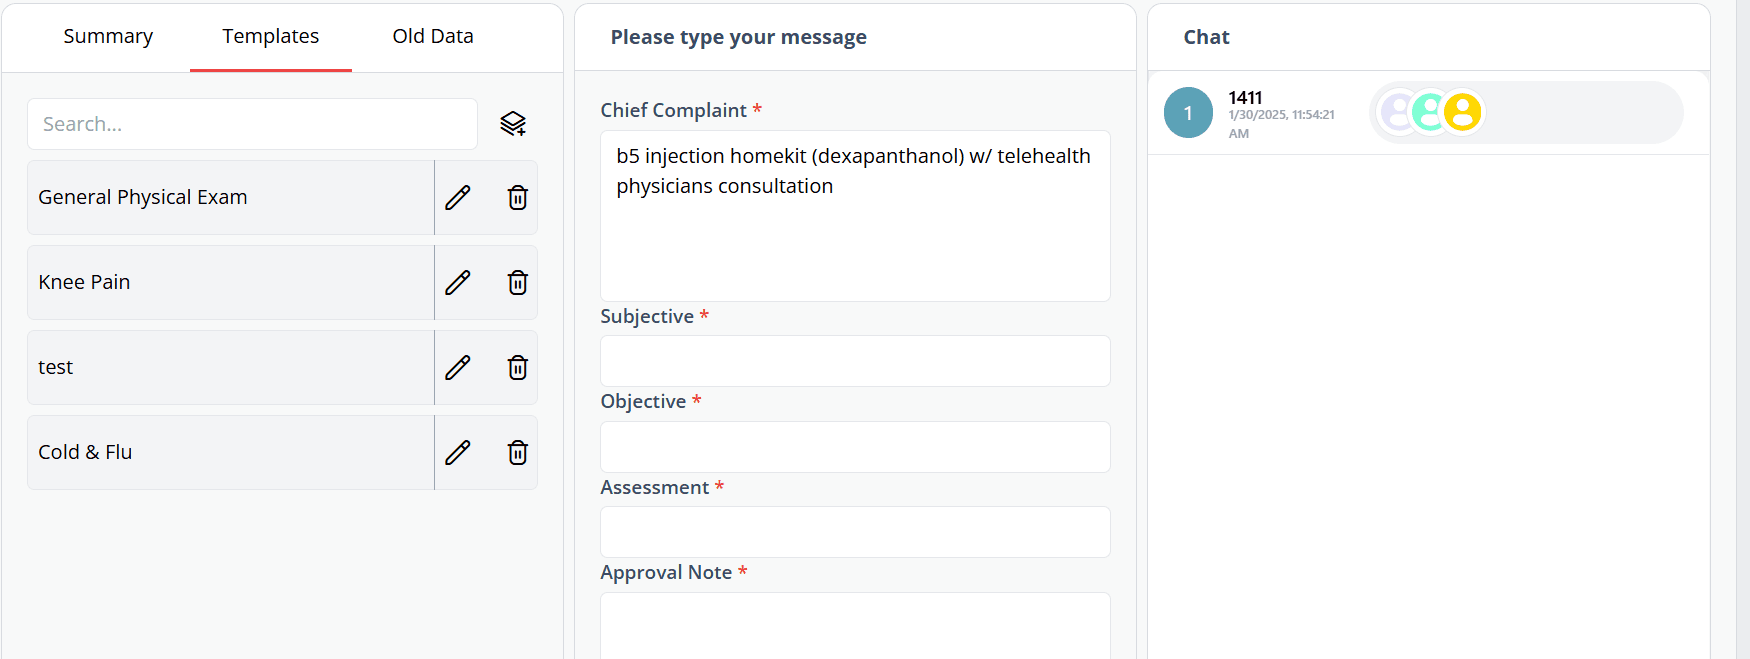The image size is (1750, 659).
Task: Edit the Cold & Flu template
Action: (458, 453)
